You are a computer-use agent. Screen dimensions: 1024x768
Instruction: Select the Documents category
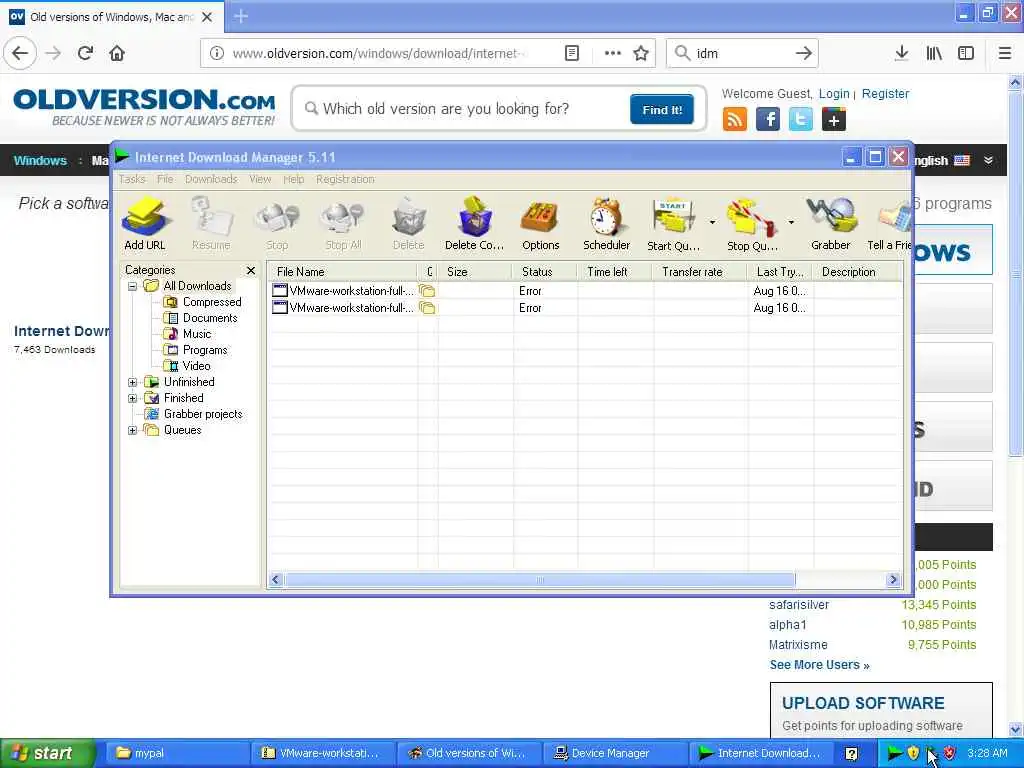(x=201, y=318)
